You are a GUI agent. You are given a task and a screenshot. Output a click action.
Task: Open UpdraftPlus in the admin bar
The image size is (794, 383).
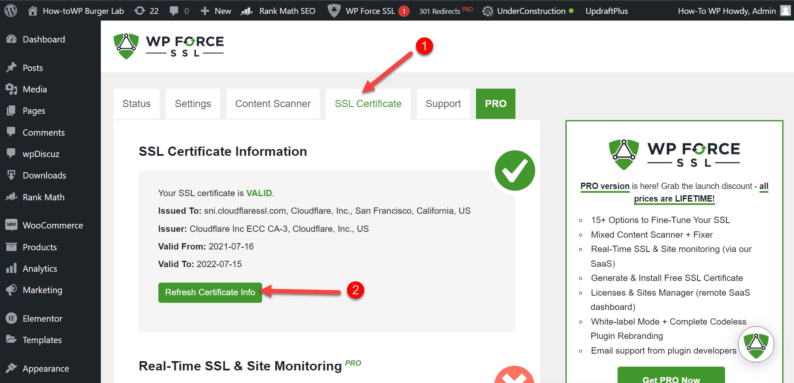click(607, 11)
